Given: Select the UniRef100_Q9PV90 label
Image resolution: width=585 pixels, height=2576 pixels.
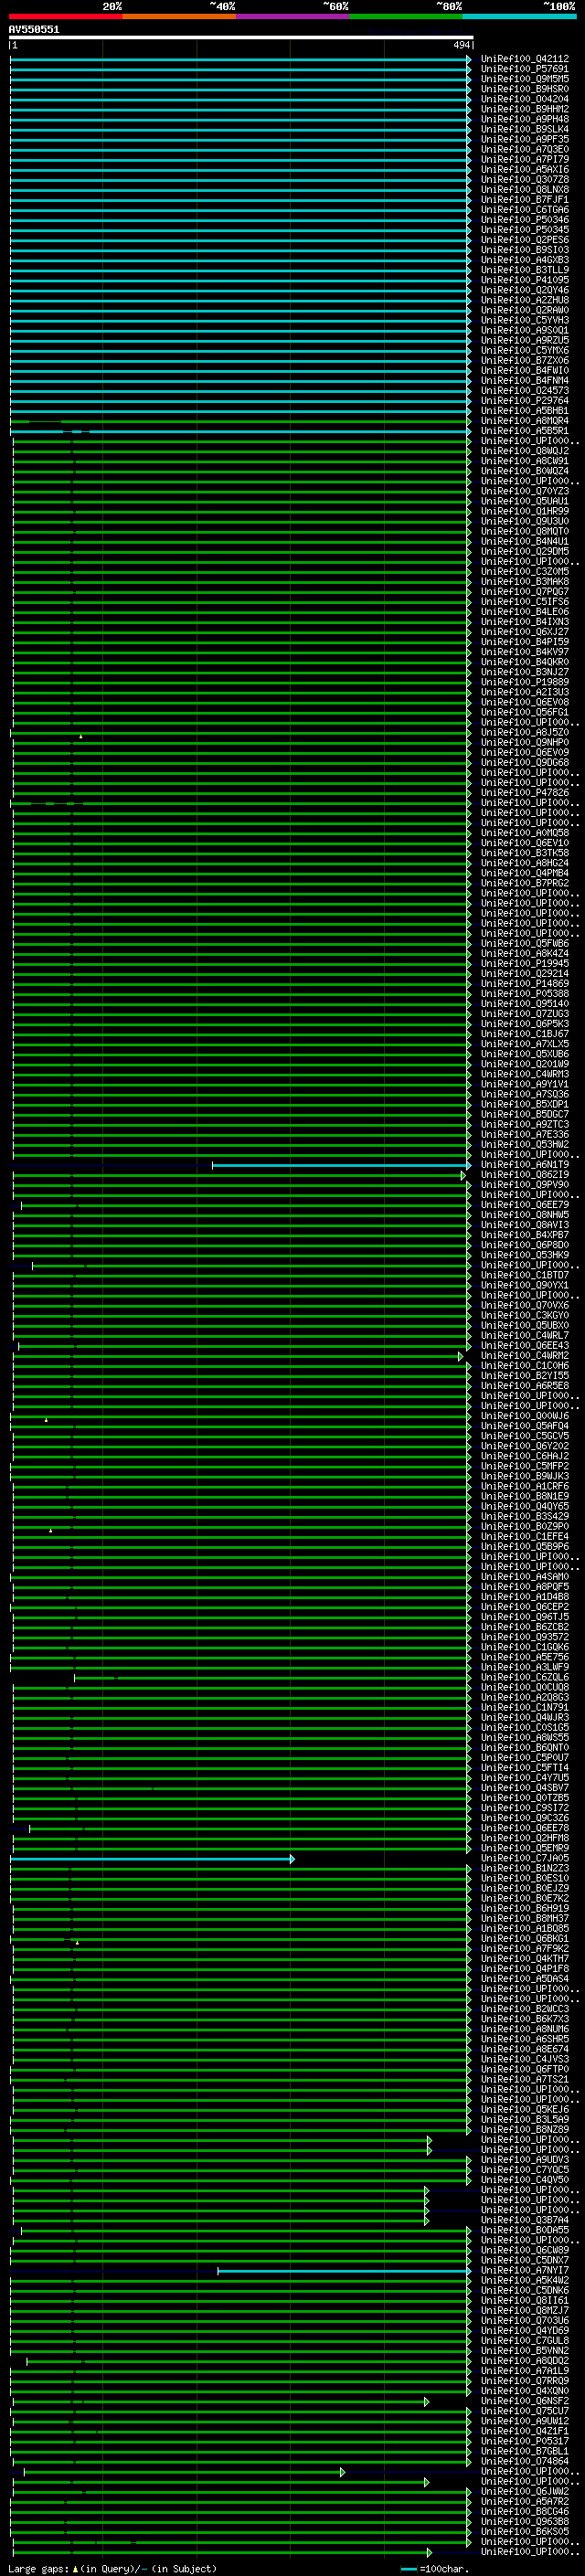Looking at the screenshot, I should coord(525,1185).
